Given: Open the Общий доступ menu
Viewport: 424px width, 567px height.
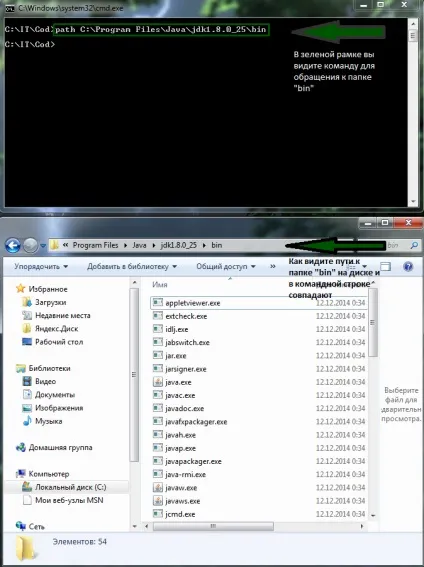Looking at the screenshot, I should (226, 267).
